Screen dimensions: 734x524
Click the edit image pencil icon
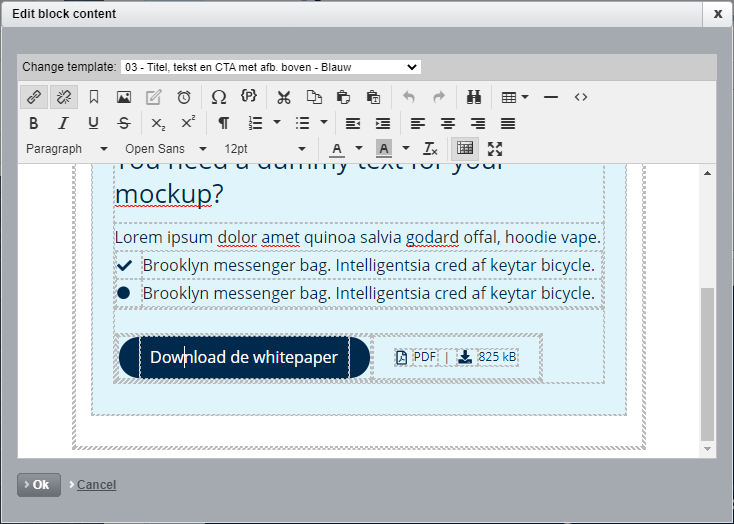[154, 97]
